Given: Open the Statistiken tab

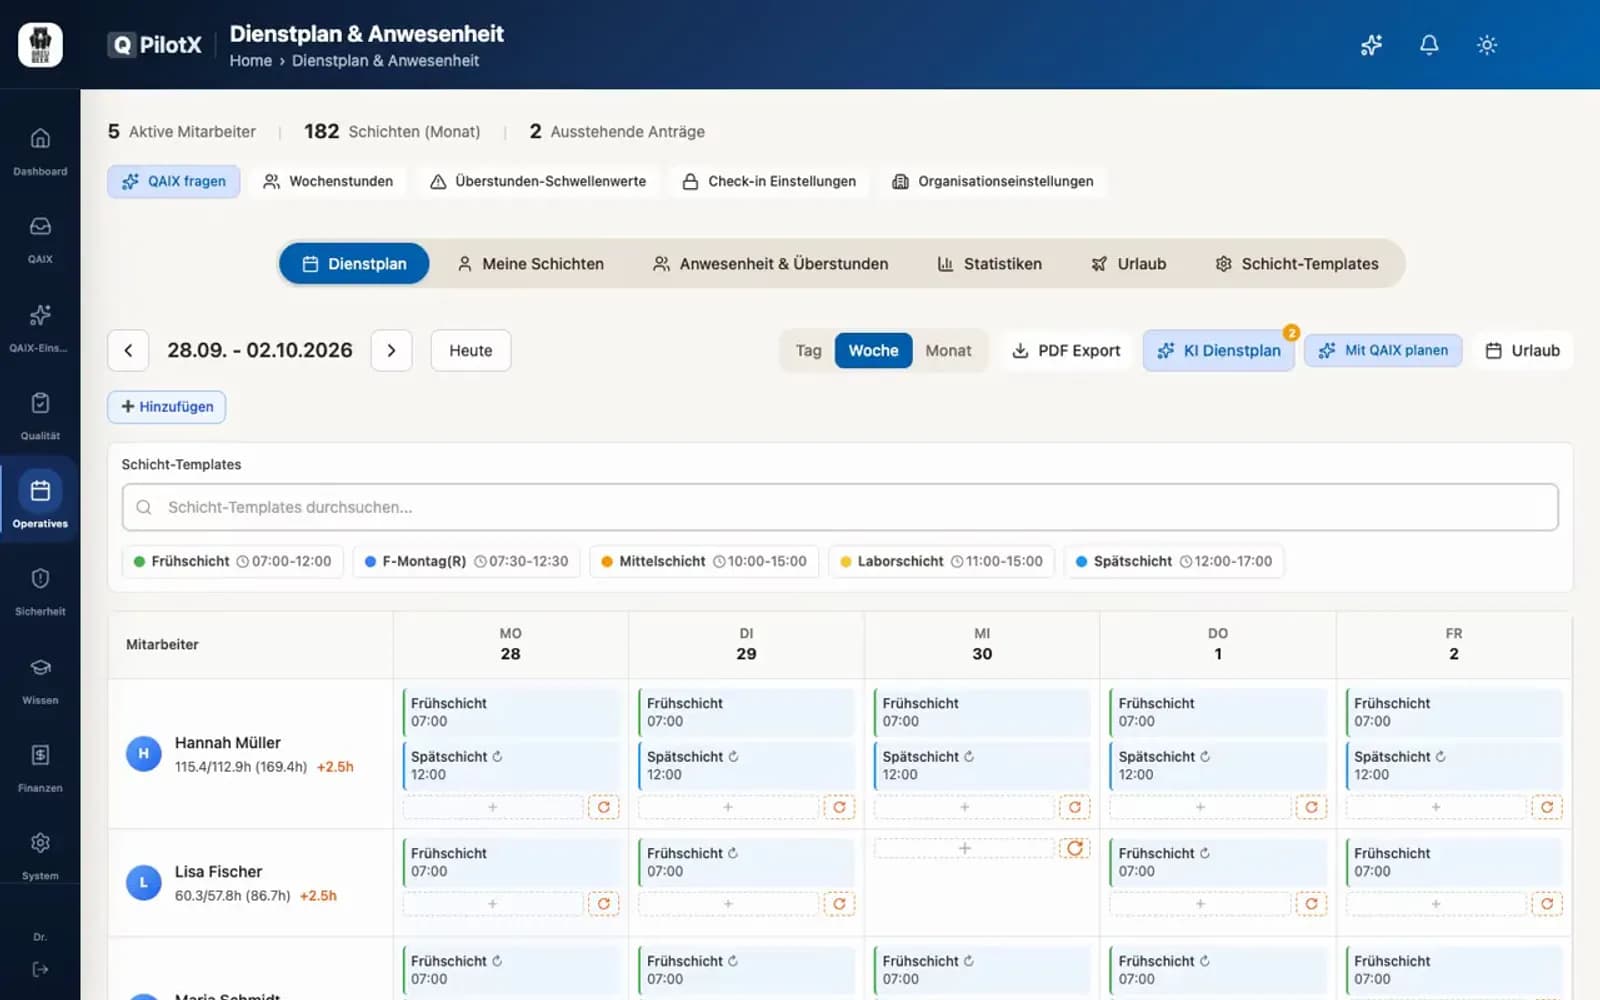Looking at the screenshot, I should 989,264.
